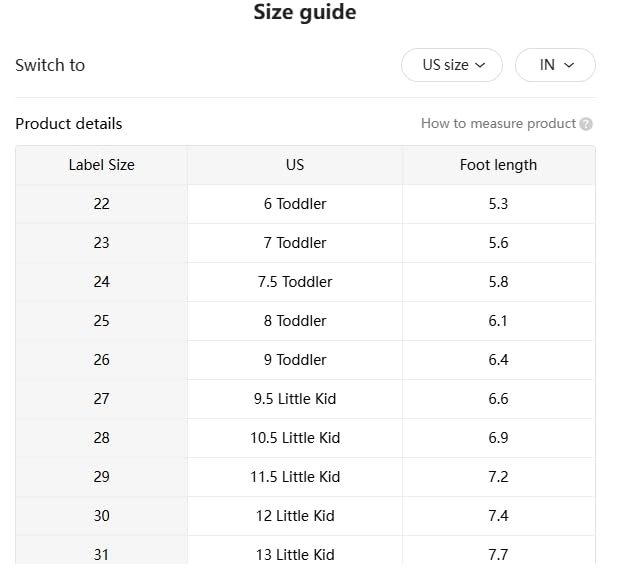Click the US column header

click(295, 165)
